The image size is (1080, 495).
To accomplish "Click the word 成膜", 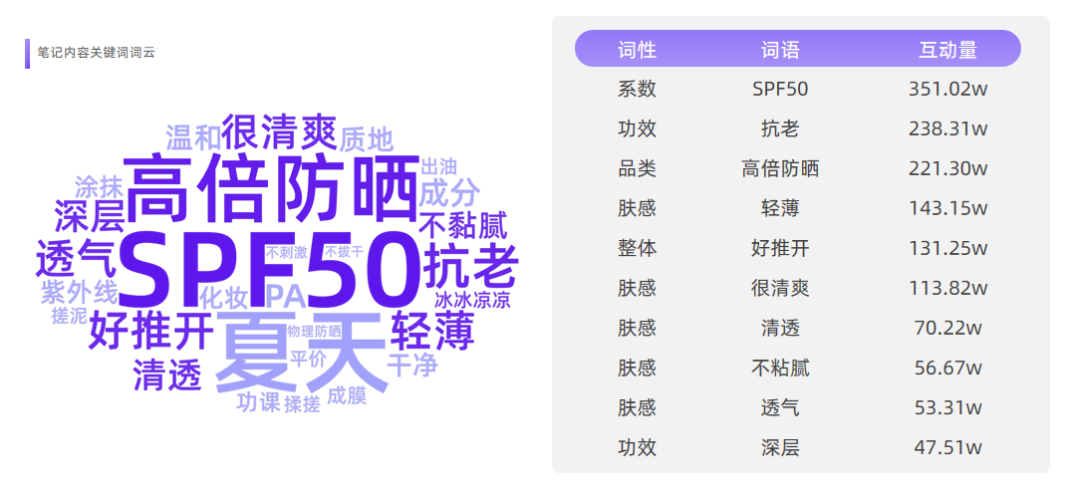I will point(348,396).
